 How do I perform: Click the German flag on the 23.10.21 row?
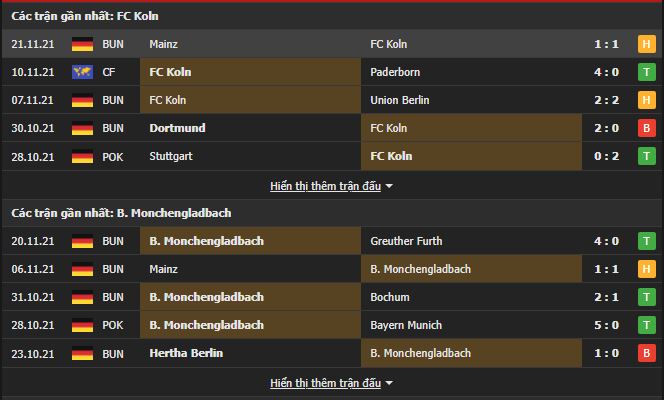(x=83, y=353)
